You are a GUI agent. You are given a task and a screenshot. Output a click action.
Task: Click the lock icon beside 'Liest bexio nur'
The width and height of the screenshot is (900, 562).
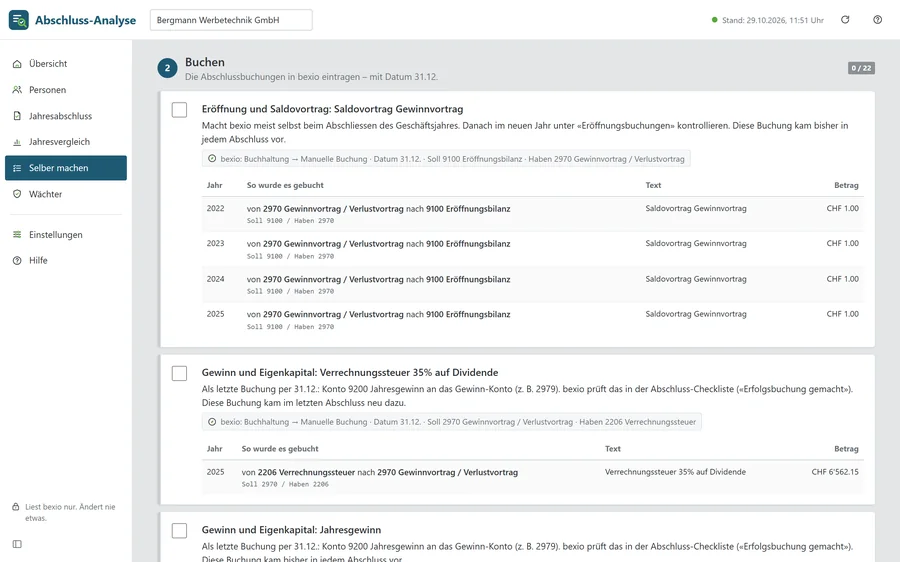pyautogui.click(x=16, y=507)
